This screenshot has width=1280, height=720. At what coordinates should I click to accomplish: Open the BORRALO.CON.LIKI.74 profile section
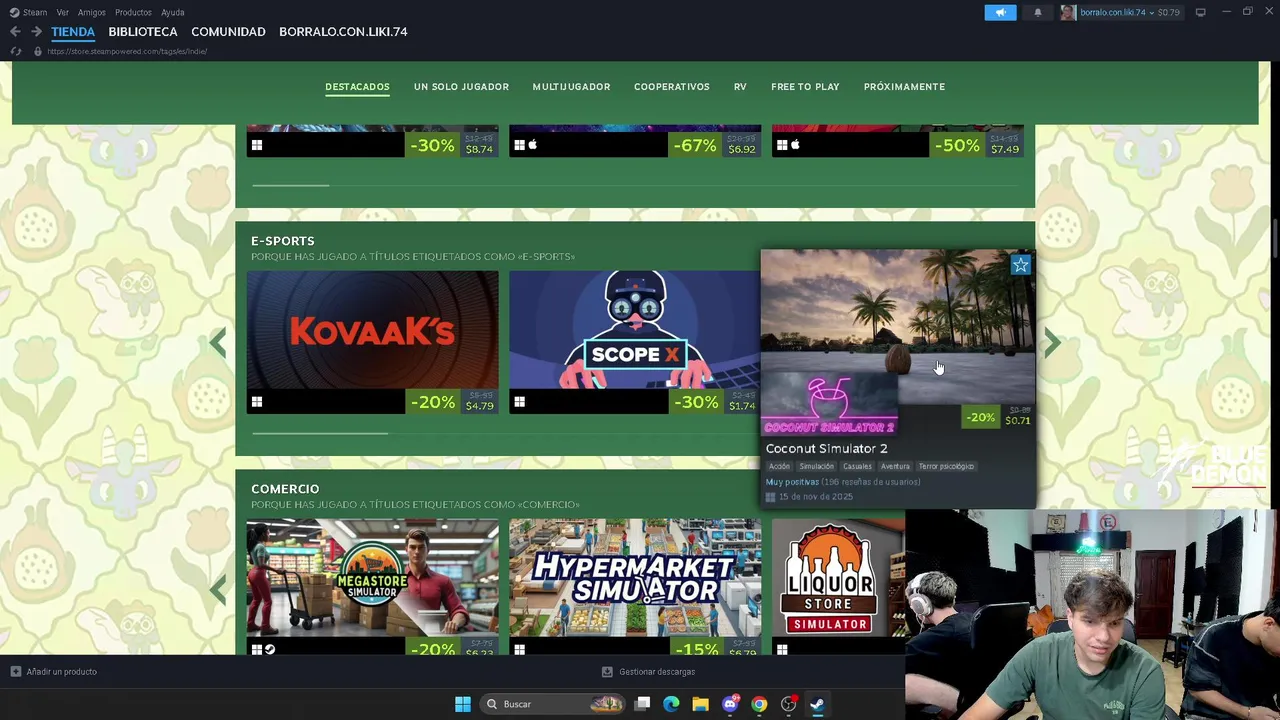[x=343, y=32]
